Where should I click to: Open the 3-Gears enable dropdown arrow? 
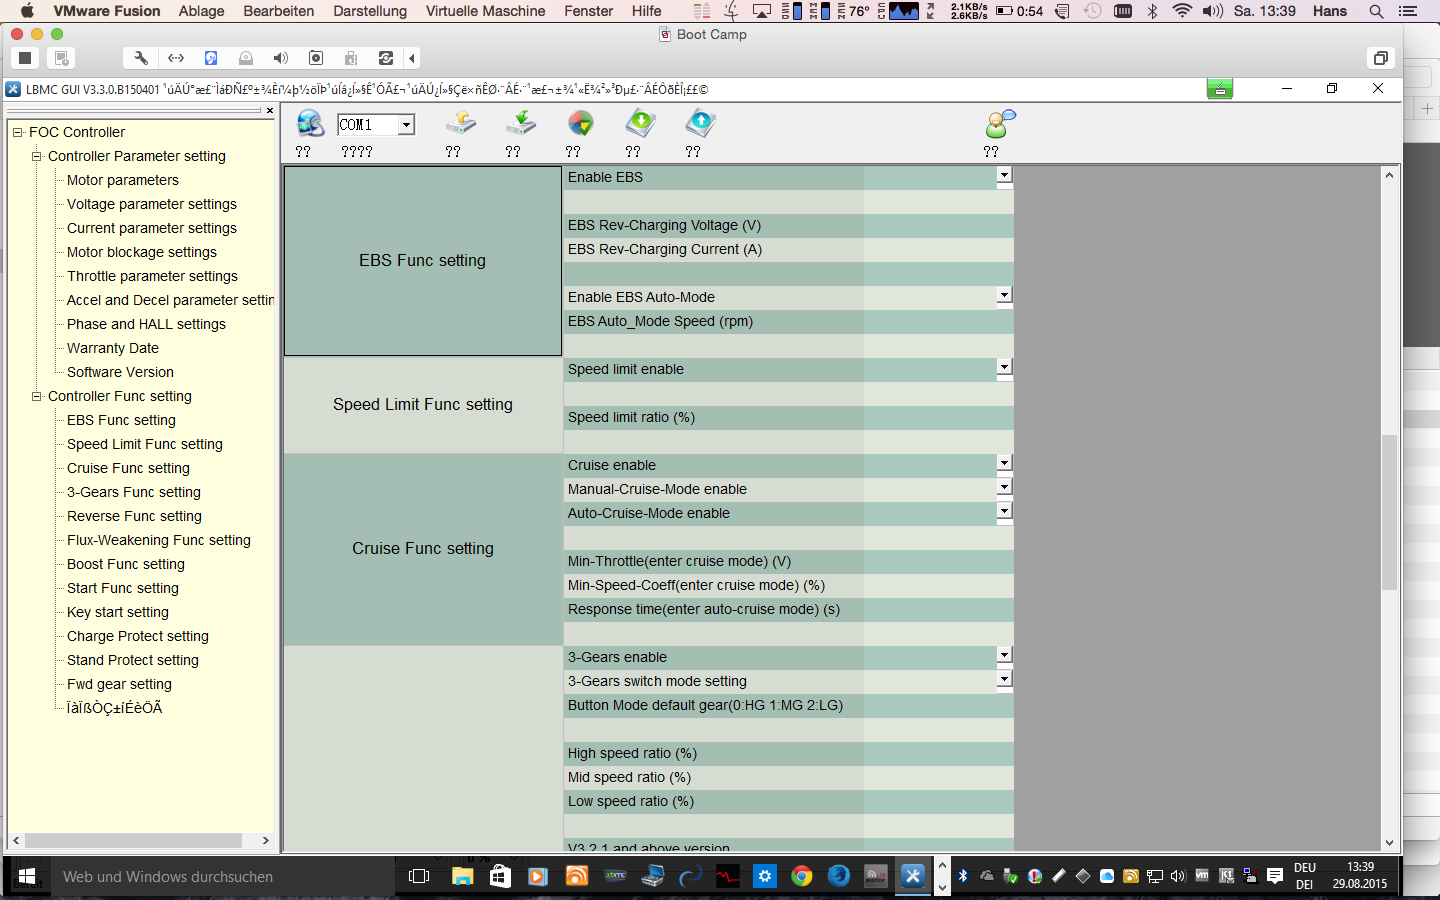tap(1004, 655)
